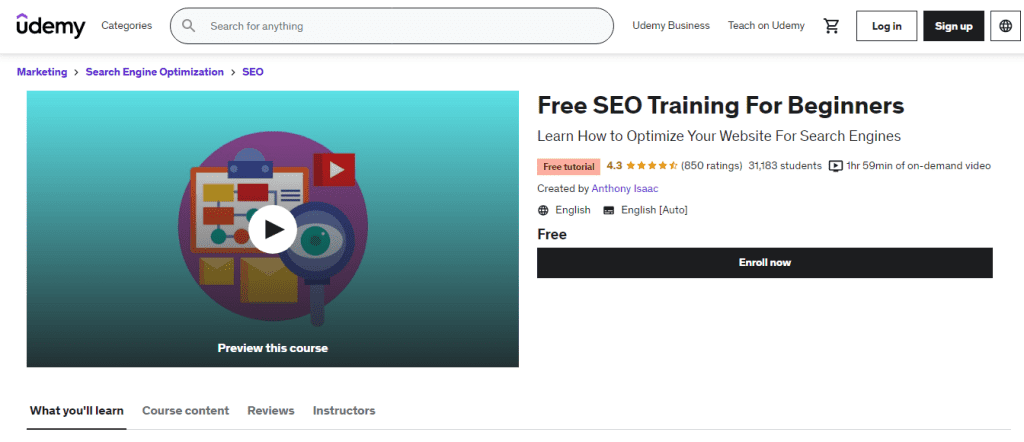This screenshot has height=442, width=1024.
Task: Click the Free tutorial badge
Action: [569, 166]
